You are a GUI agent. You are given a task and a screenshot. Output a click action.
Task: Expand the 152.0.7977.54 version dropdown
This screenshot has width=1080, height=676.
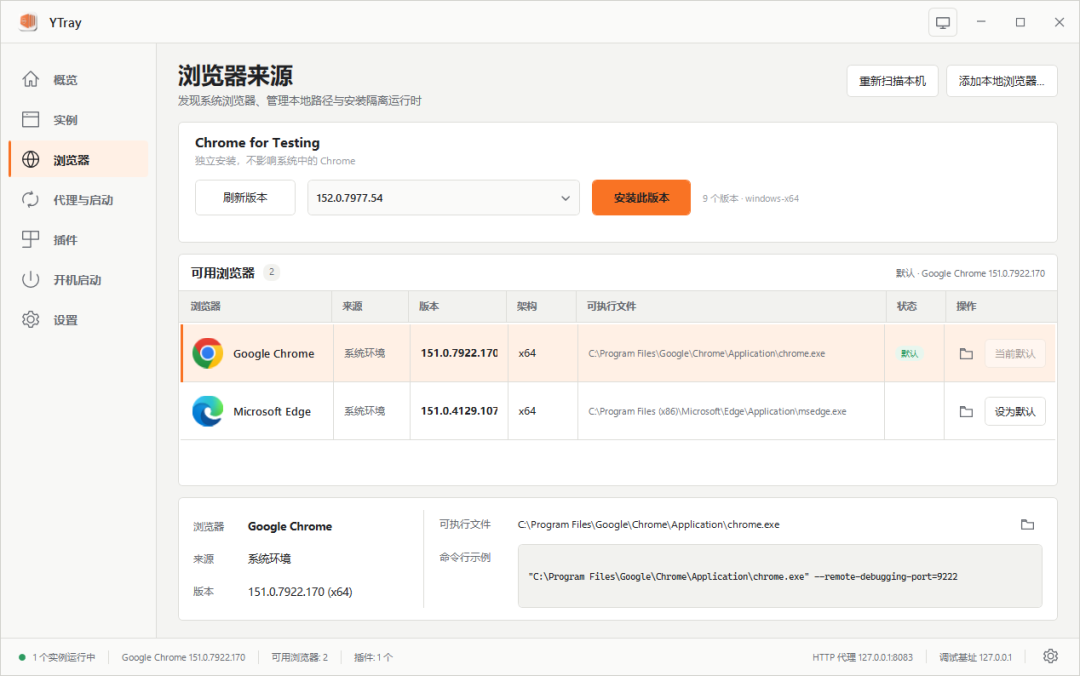pyautogui.click(x=443, y=198)
